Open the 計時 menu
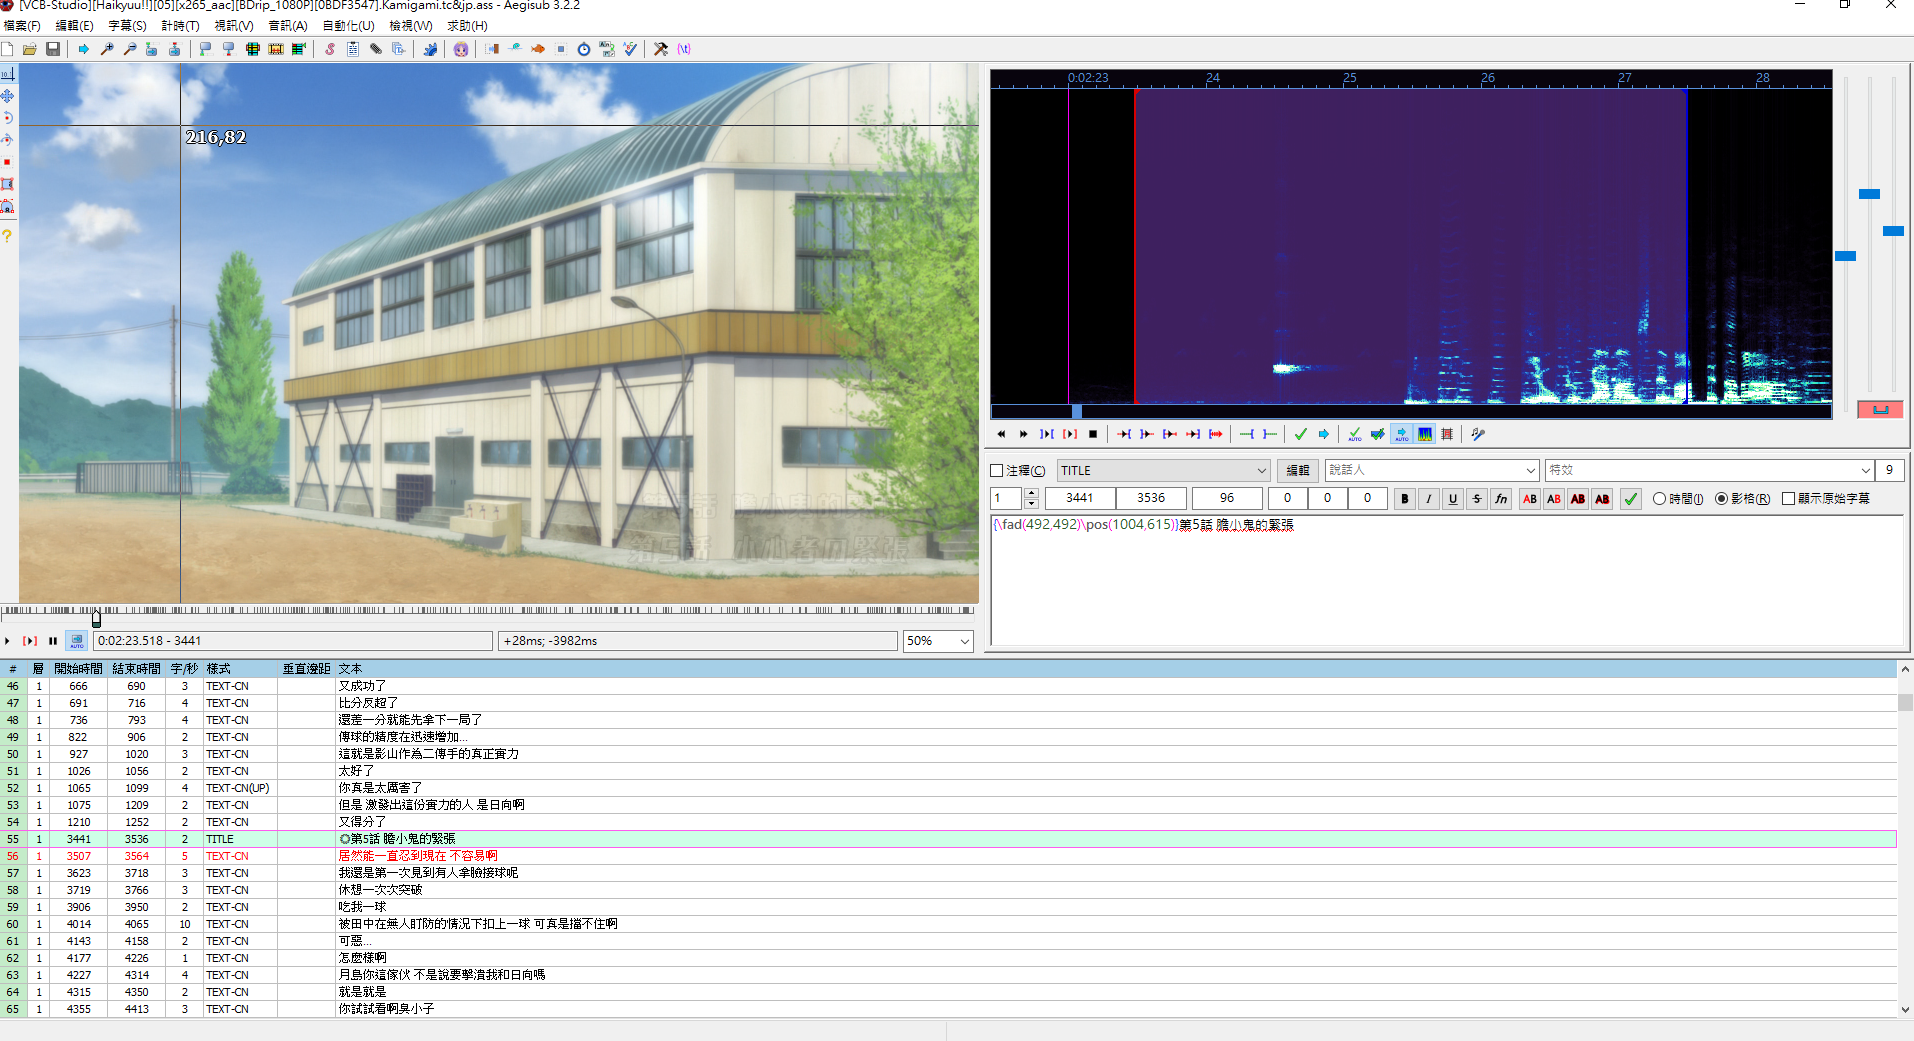Viewport: 1914px width, 1041px height. click(180, 26)
